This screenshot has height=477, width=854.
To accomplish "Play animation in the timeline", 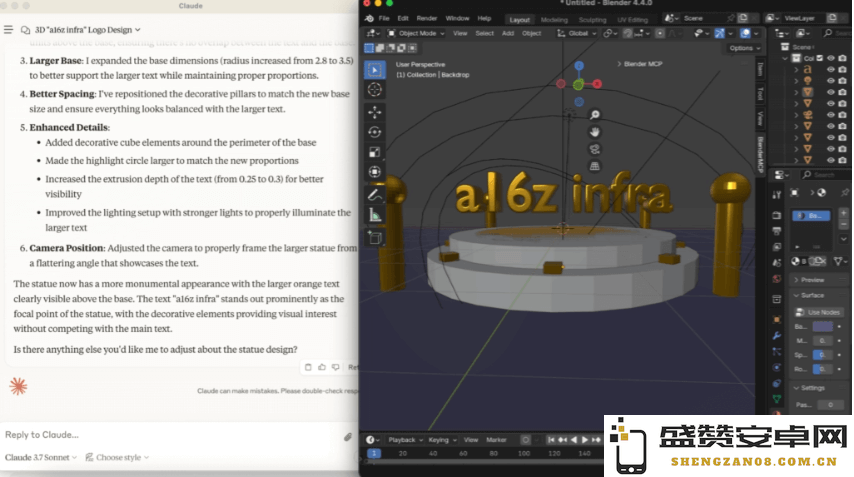I will [584, 439].
